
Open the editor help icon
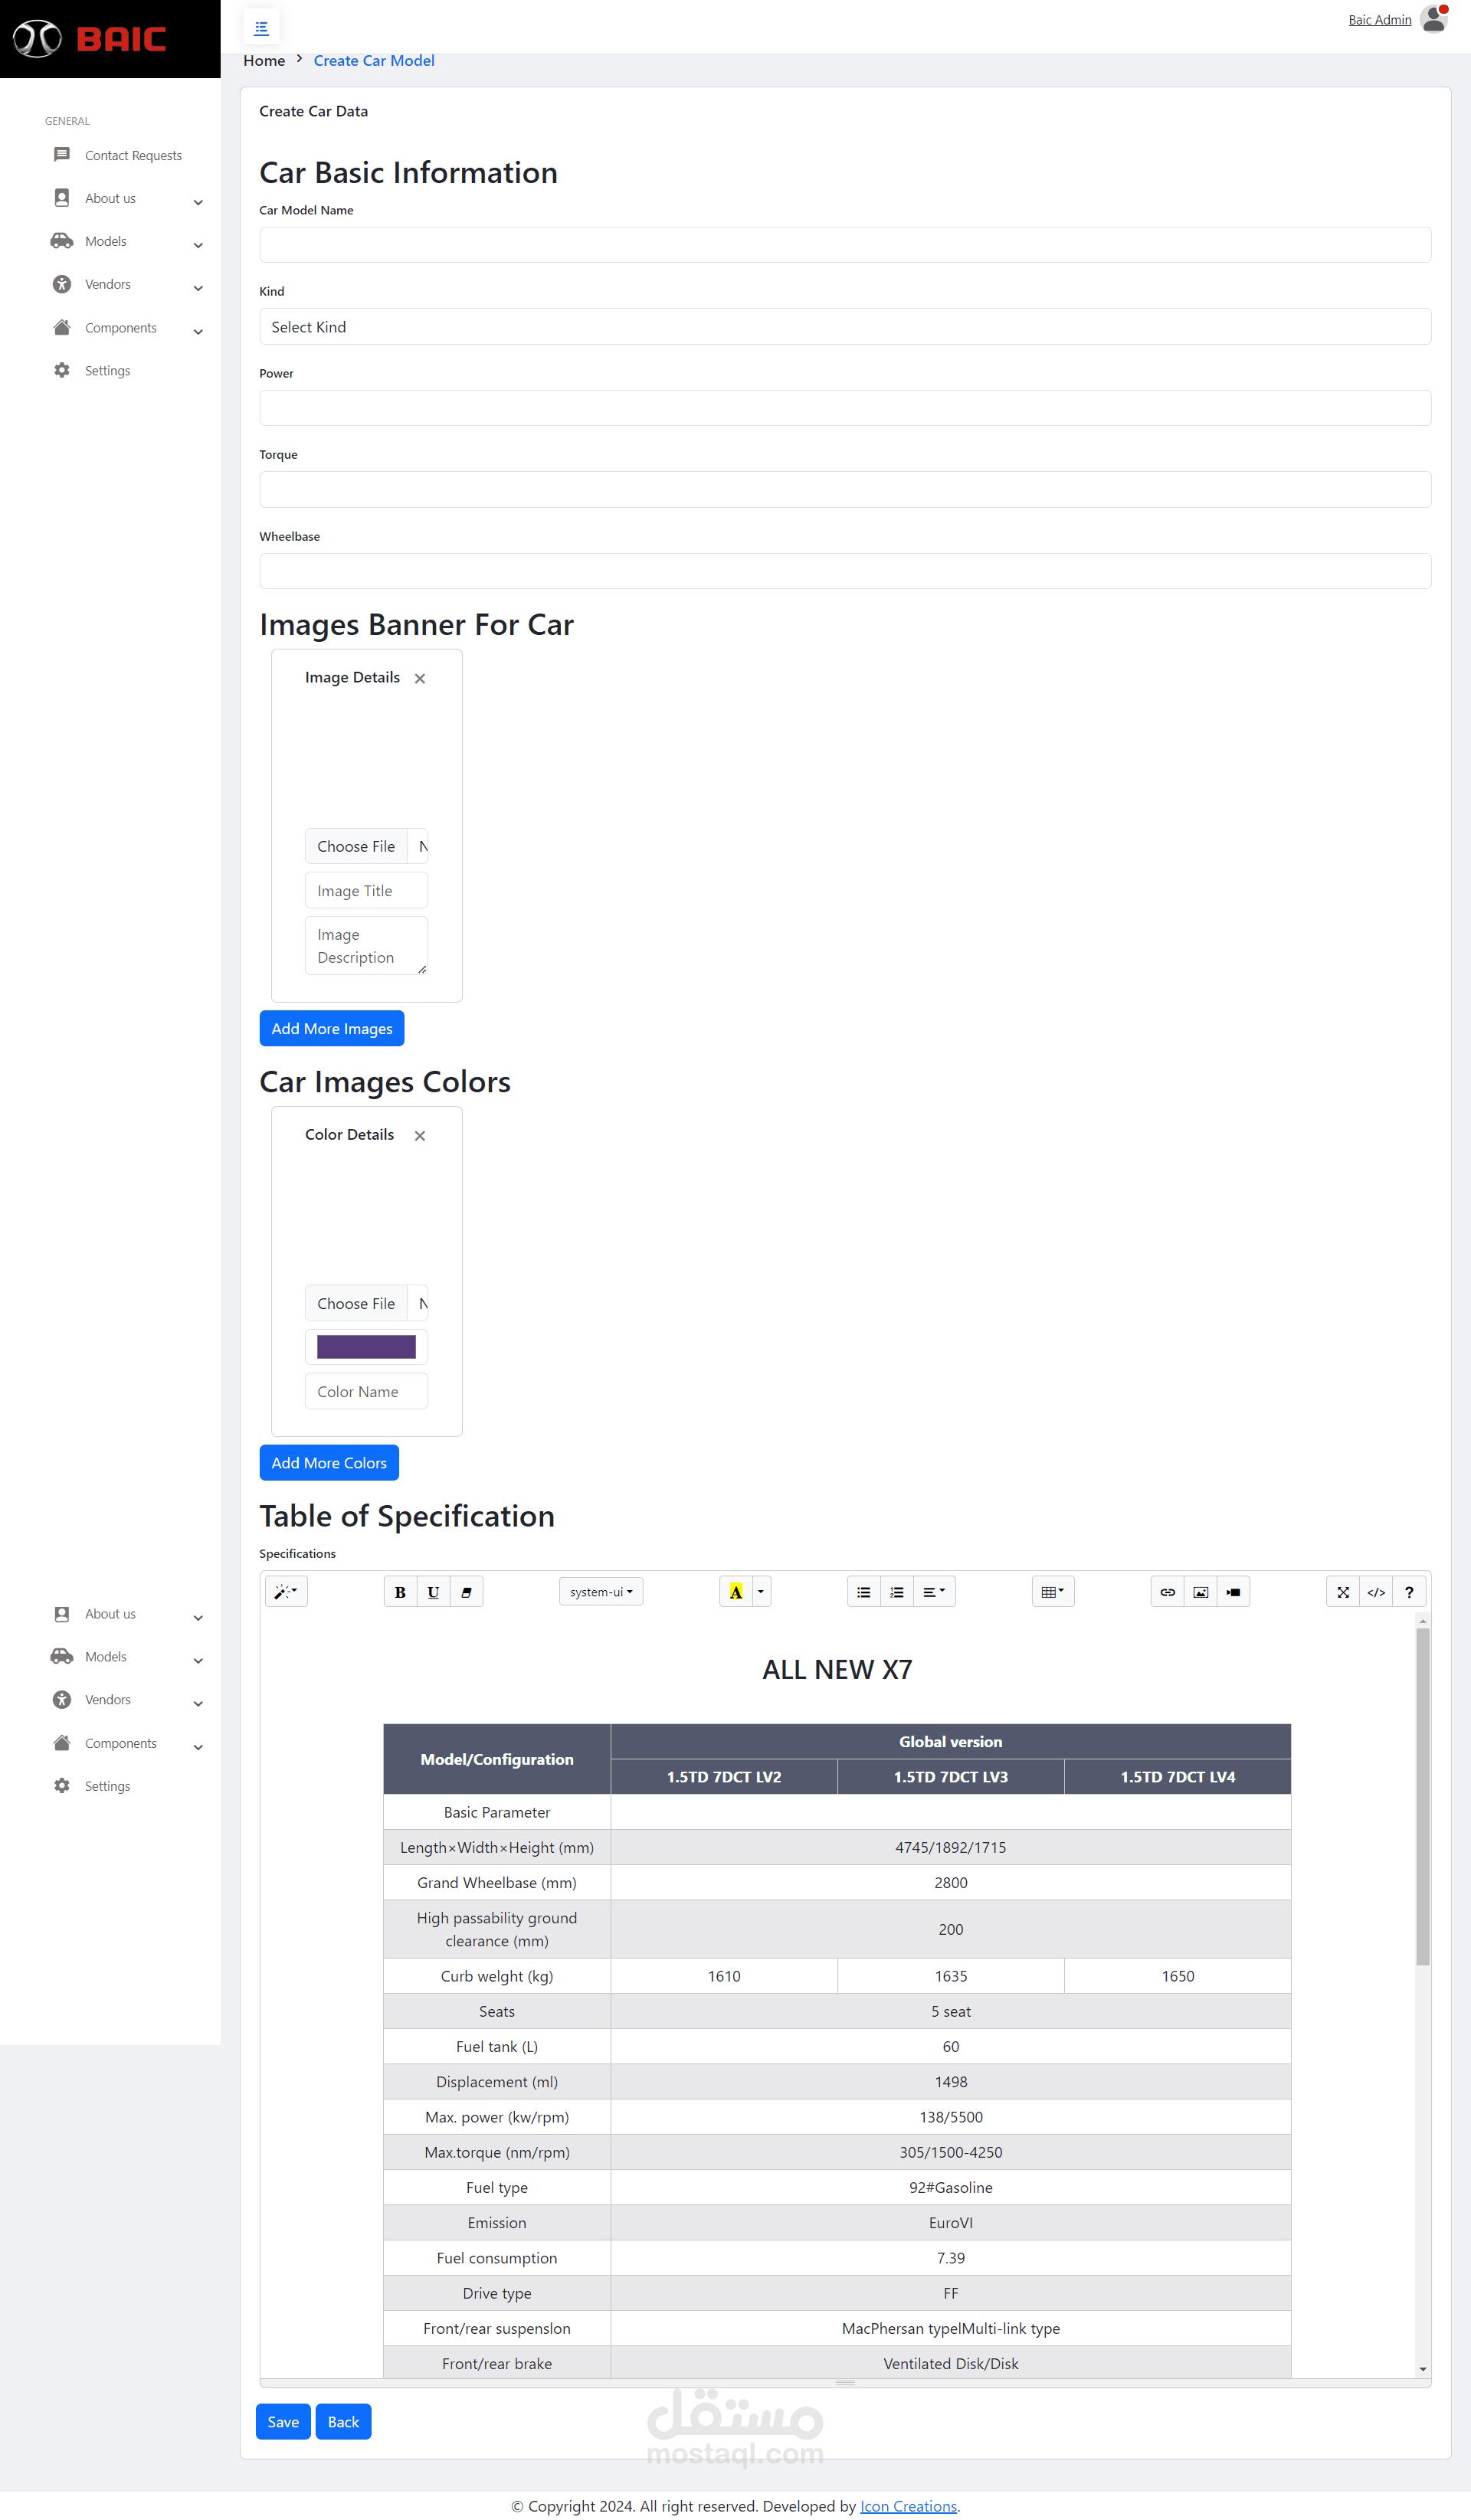click(x=1409, y=1592)
